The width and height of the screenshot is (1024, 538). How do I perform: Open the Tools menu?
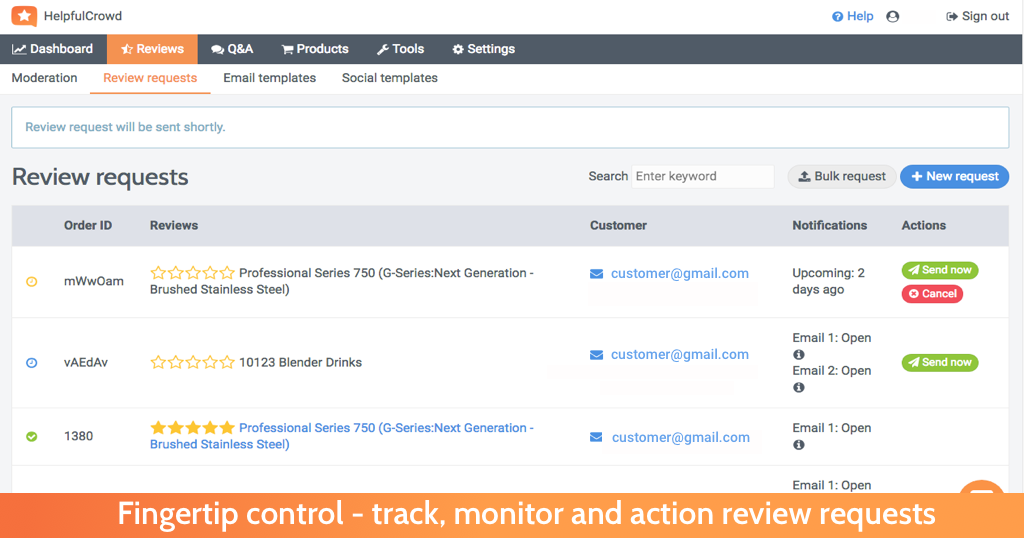click(x=400, y=49)
